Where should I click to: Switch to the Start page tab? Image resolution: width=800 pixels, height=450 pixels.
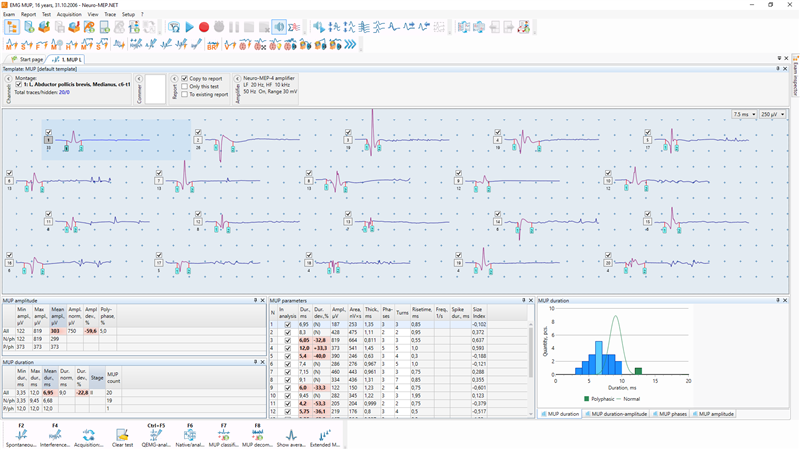(x=29, y=60)
